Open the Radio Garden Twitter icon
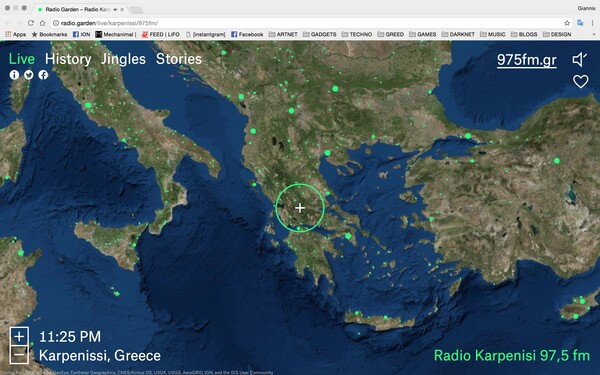This screenshot has width=600, height=375. click(x=29, y=75)
